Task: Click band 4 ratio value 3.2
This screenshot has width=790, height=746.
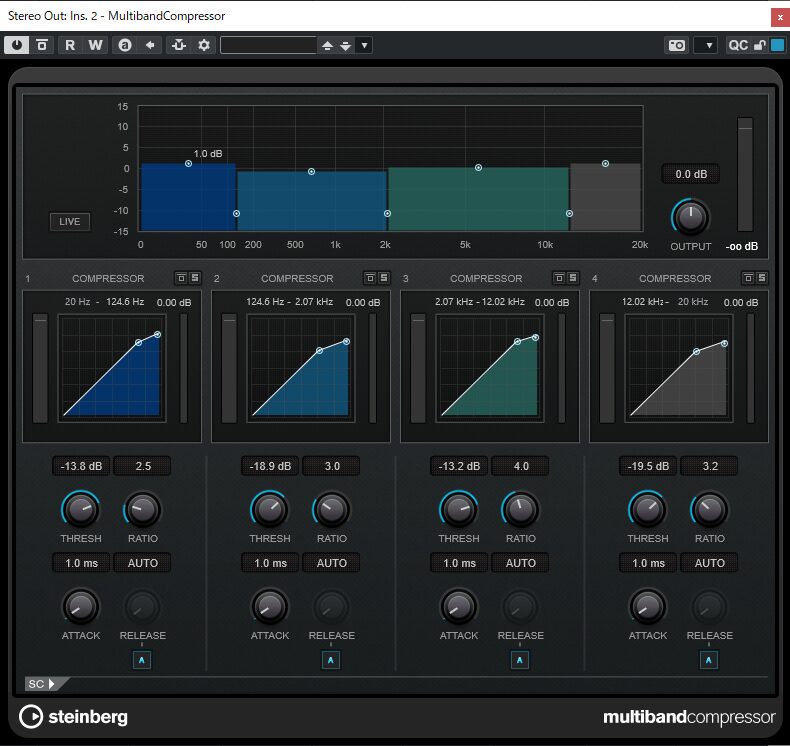Action: [x=709, y=466]
